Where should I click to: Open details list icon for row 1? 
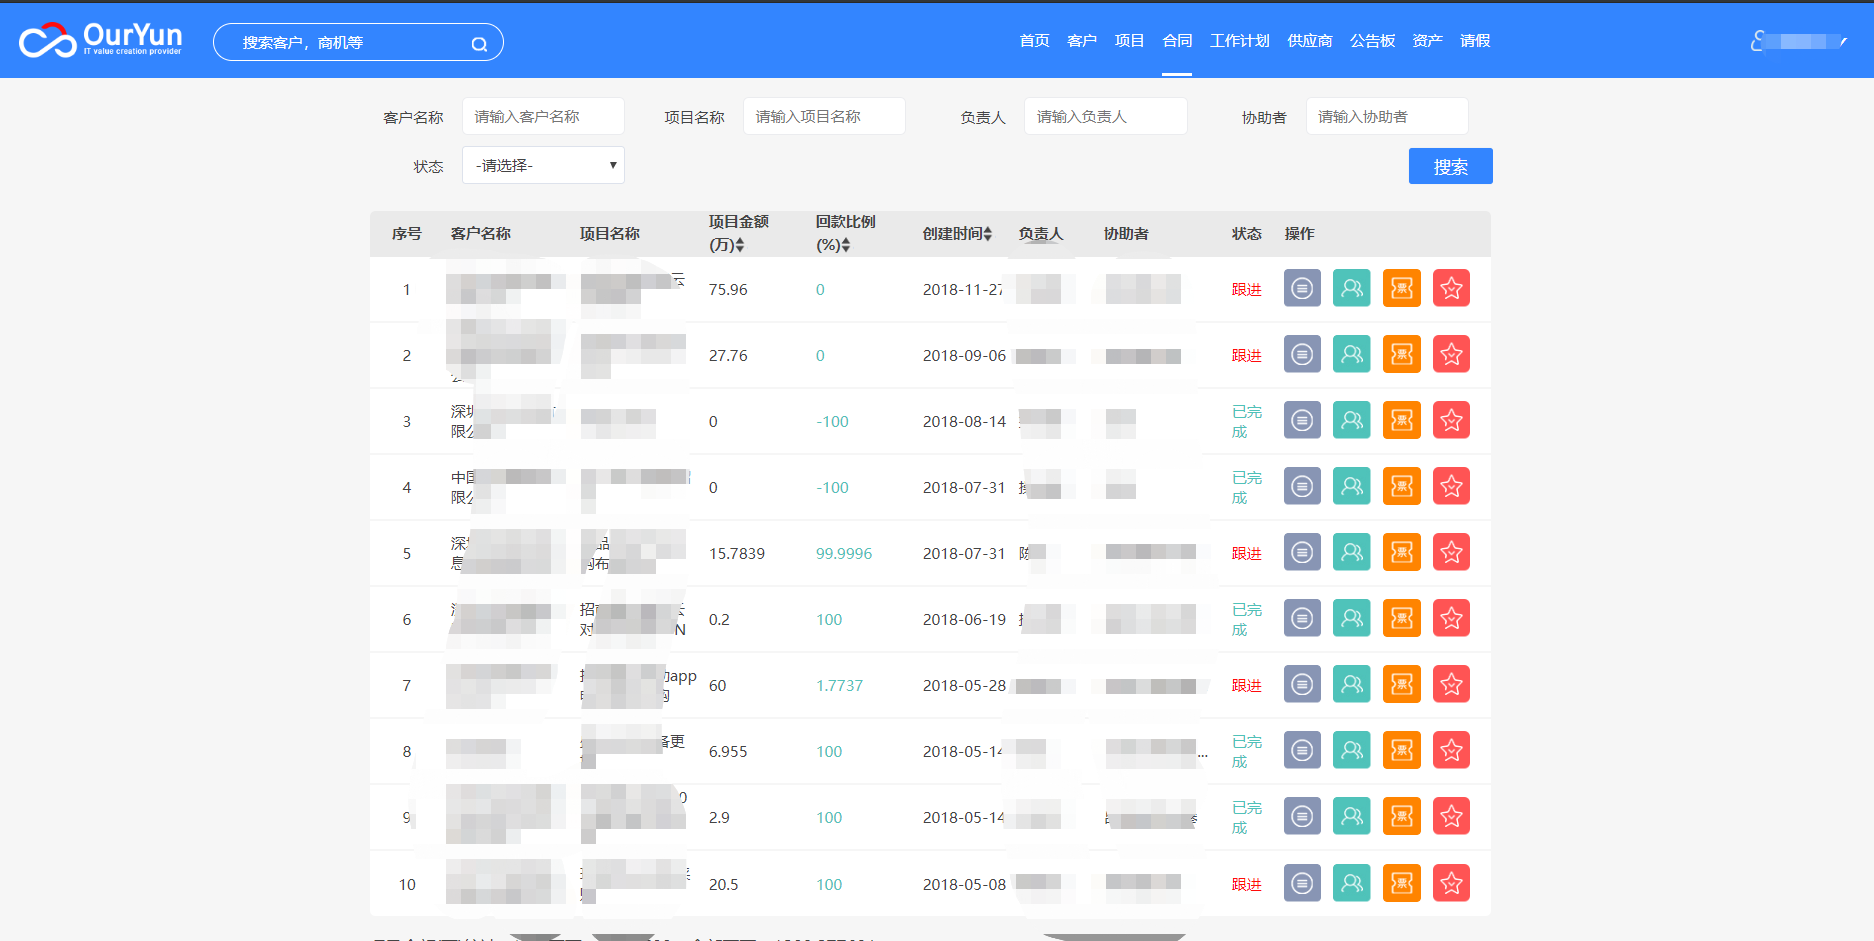(1302, 288)
